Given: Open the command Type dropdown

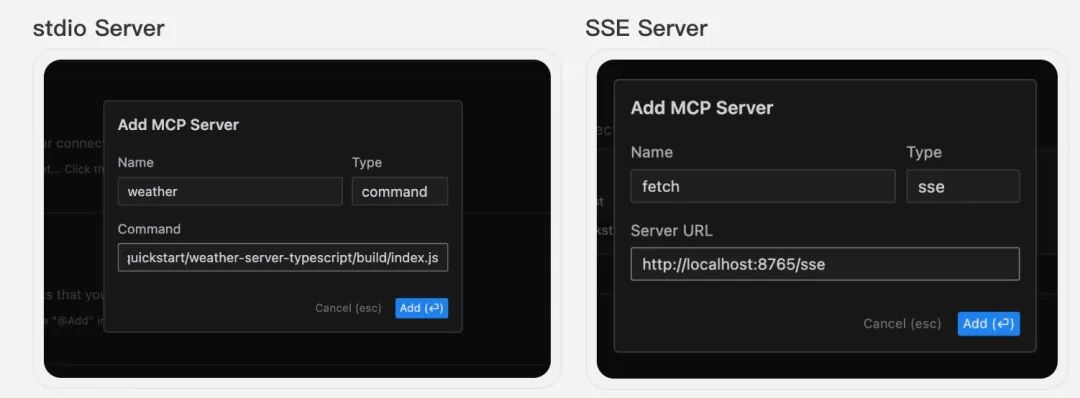Looking at the screenshot, I should coord(400,191).
